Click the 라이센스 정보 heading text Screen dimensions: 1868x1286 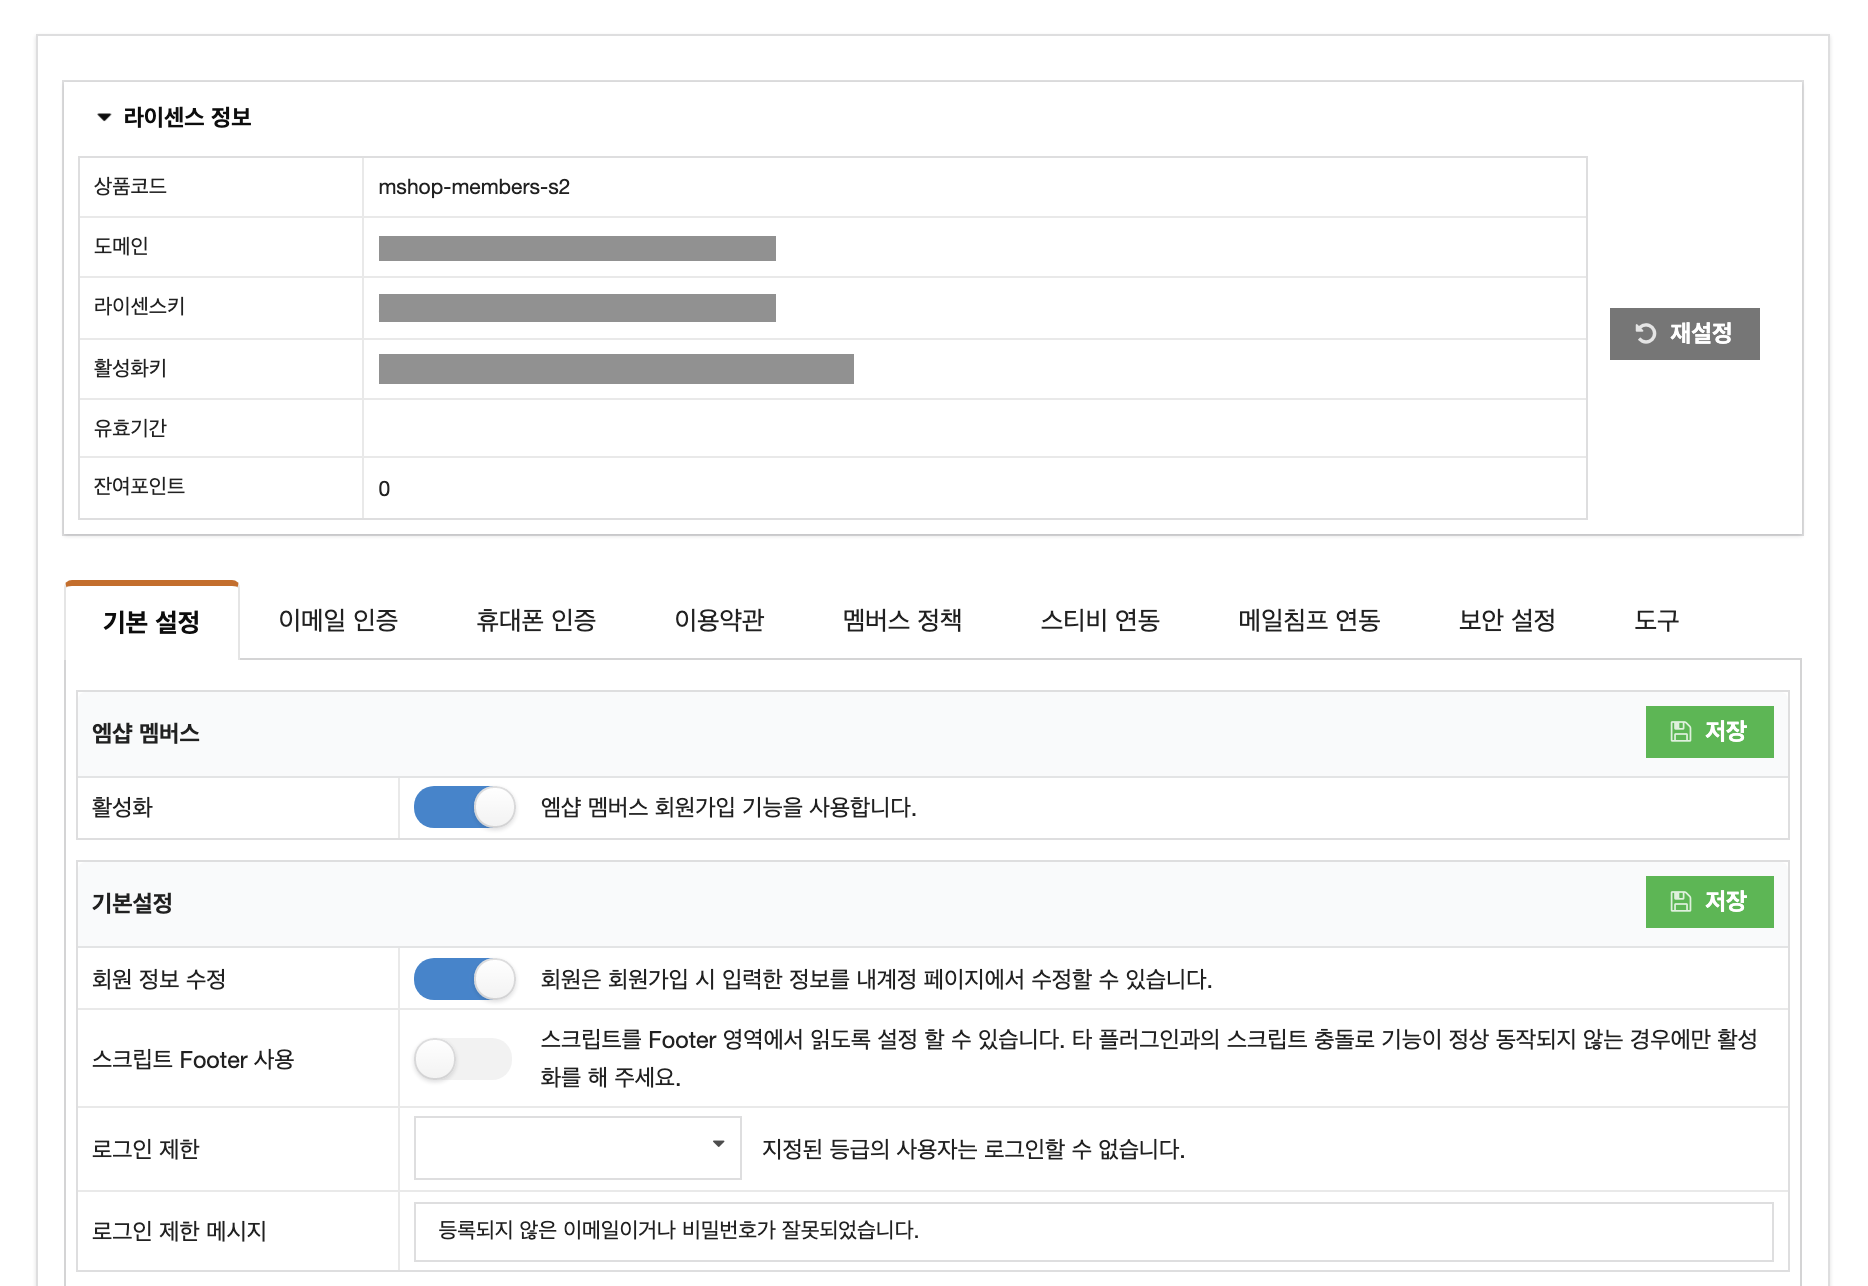(187, 117)
